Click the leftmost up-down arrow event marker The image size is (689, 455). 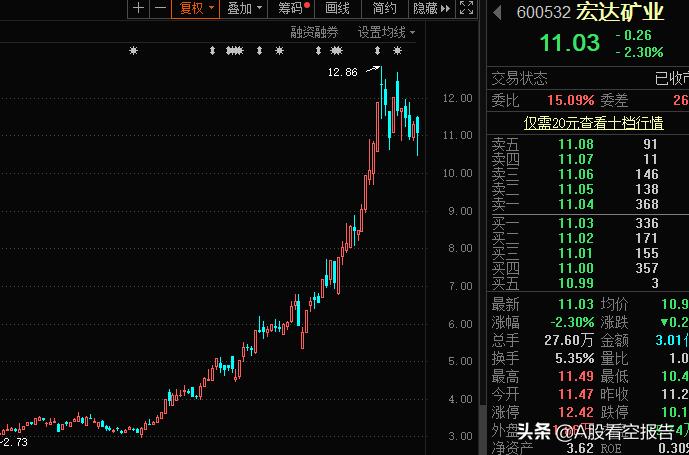click(212, 51)
